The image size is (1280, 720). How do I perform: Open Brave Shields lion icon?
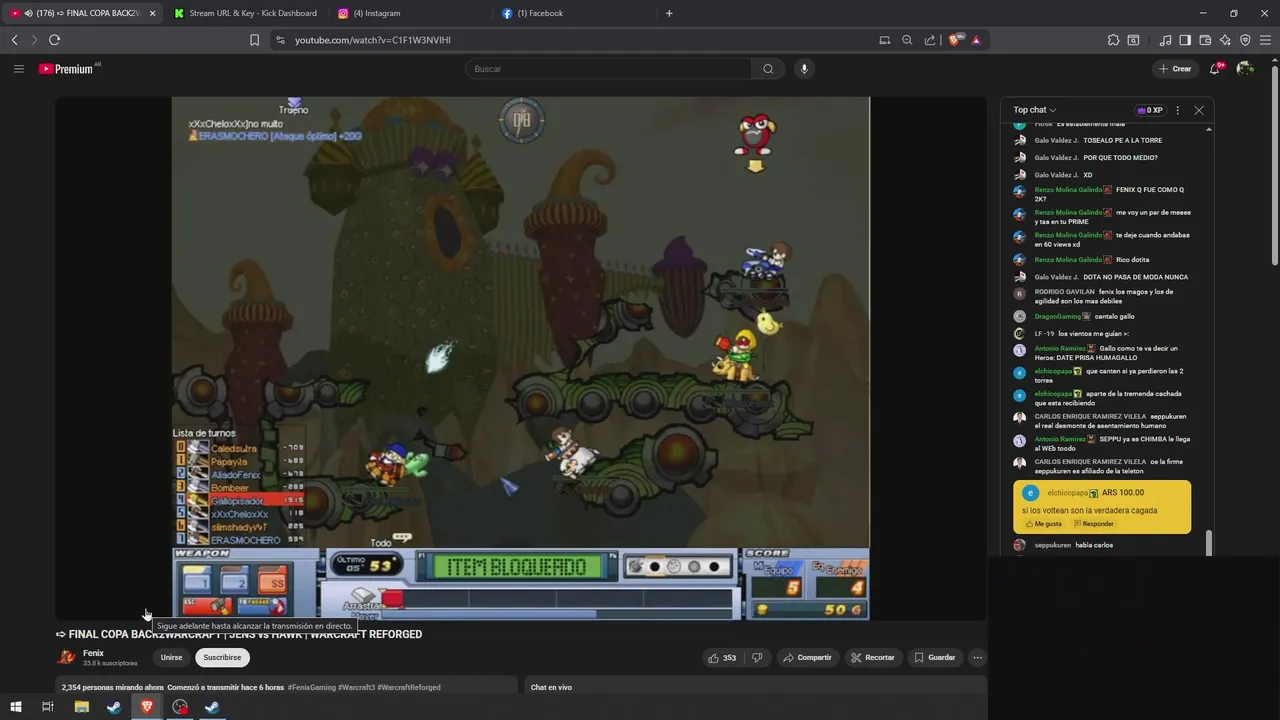[x=954, y=40]
